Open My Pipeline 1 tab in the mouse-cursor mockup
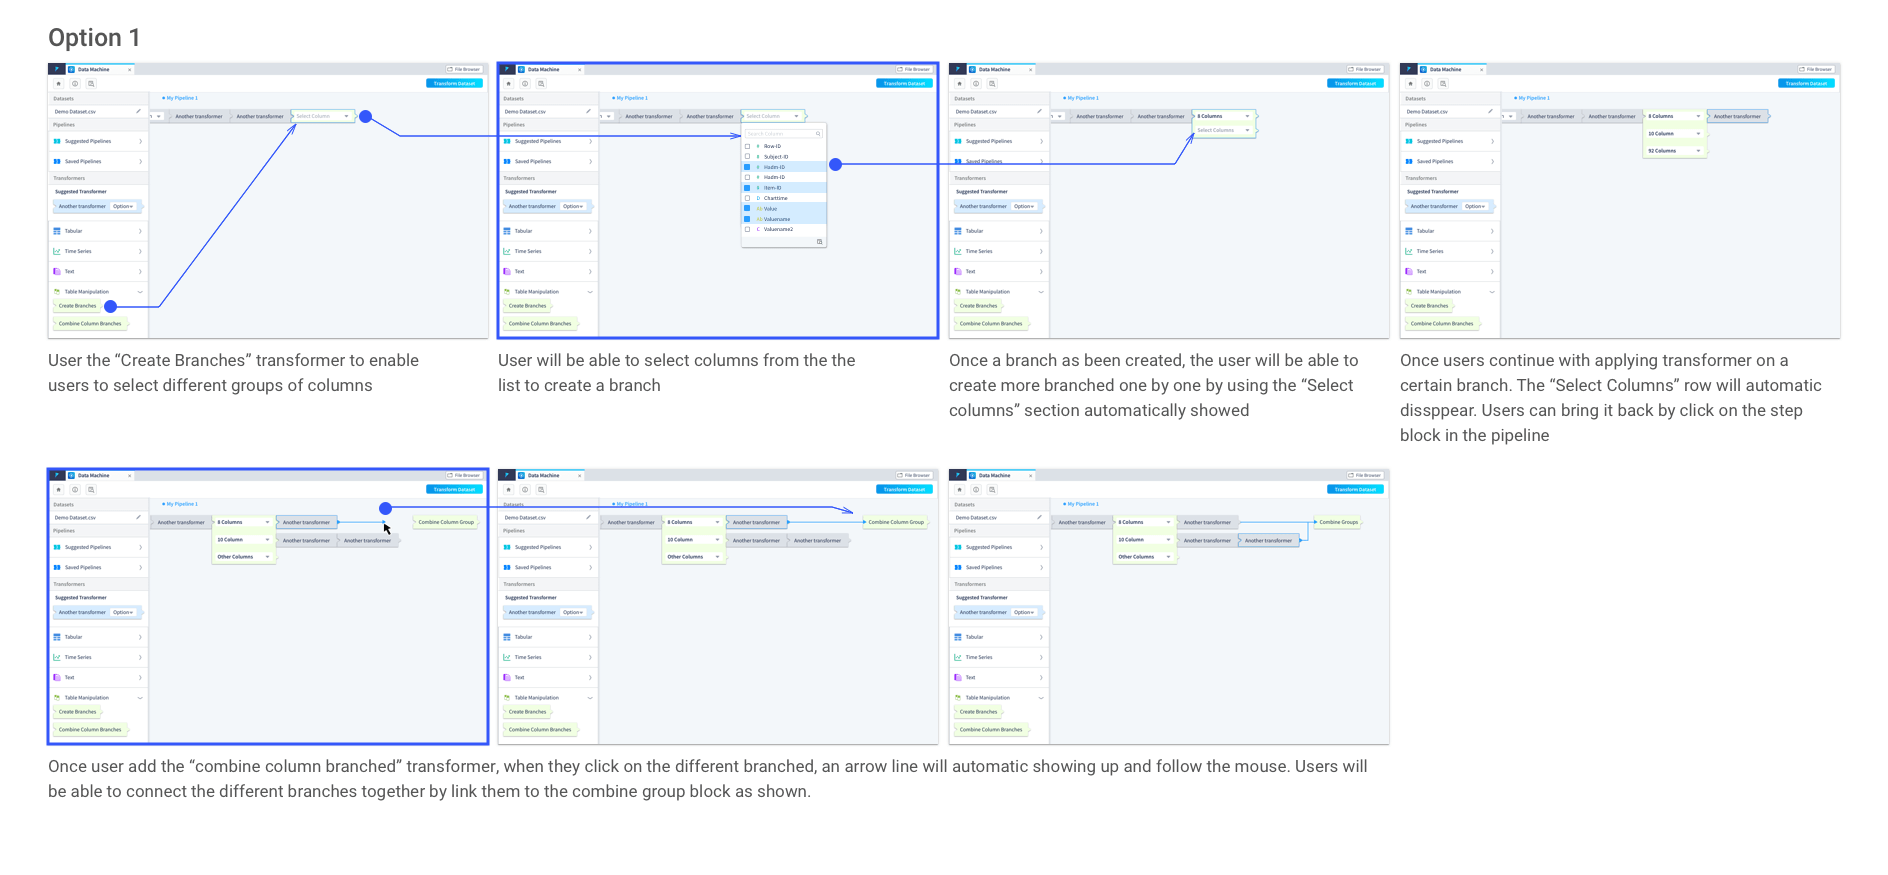Viewport: 1888px width, 875px height. (181, 504)
